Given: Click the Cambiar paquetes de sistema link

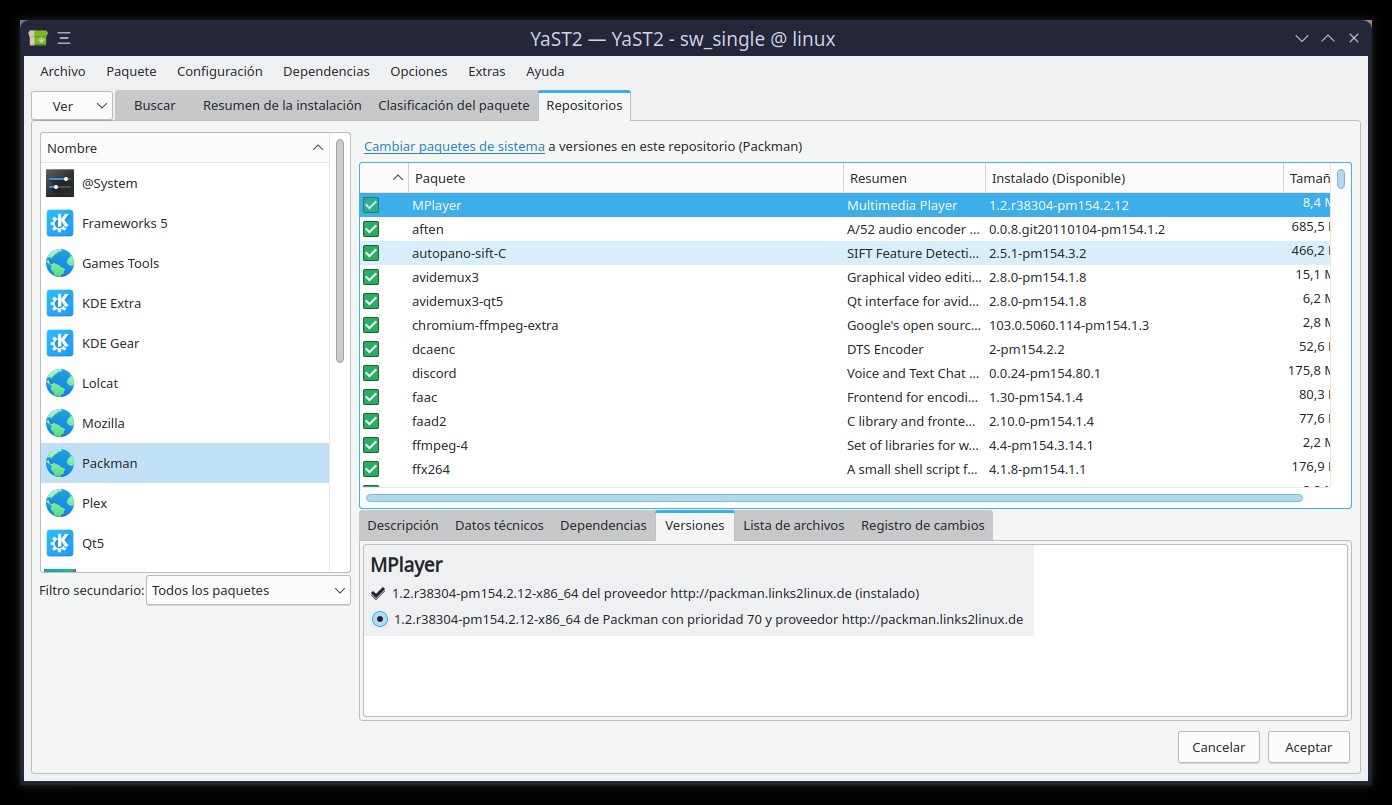Looking at the screenshot, I should [454, 146].
